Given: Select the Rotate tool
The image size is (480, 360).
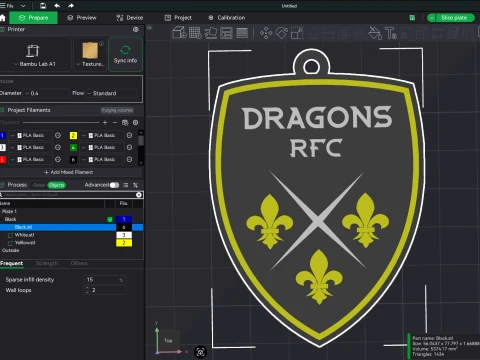Looking at the screenshot, I should click(282, 33).
